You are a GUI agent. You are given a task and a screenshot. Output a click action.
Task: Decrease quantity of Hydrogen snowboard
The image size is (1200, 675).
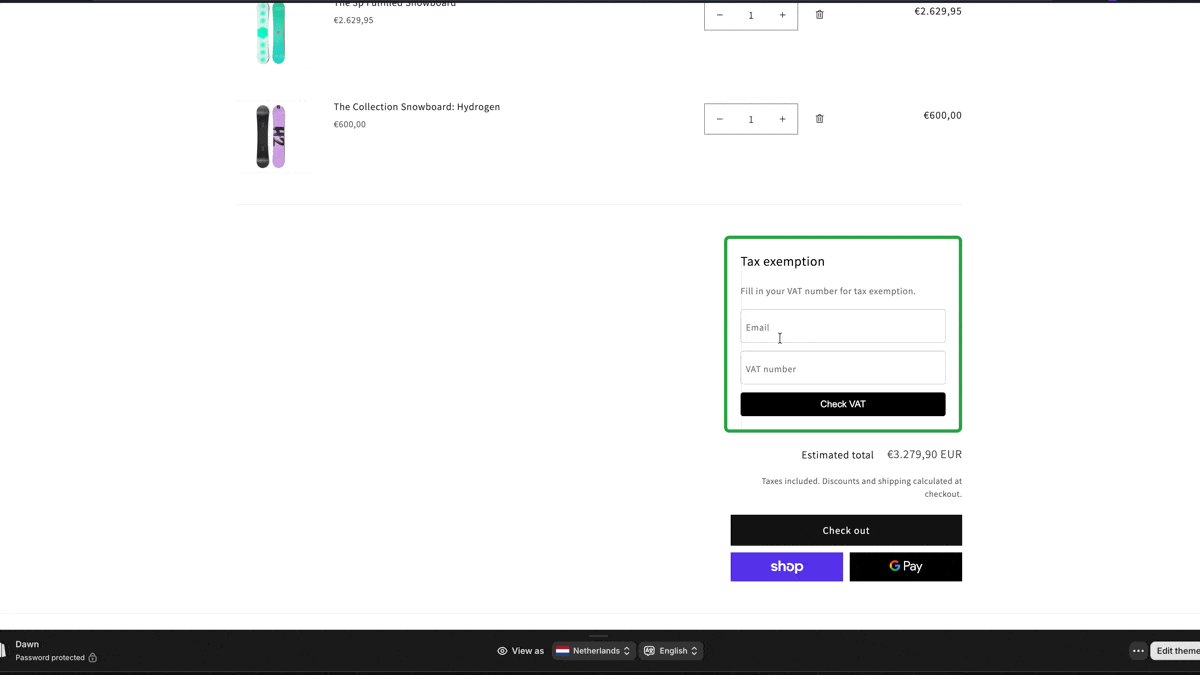(720, 119)
